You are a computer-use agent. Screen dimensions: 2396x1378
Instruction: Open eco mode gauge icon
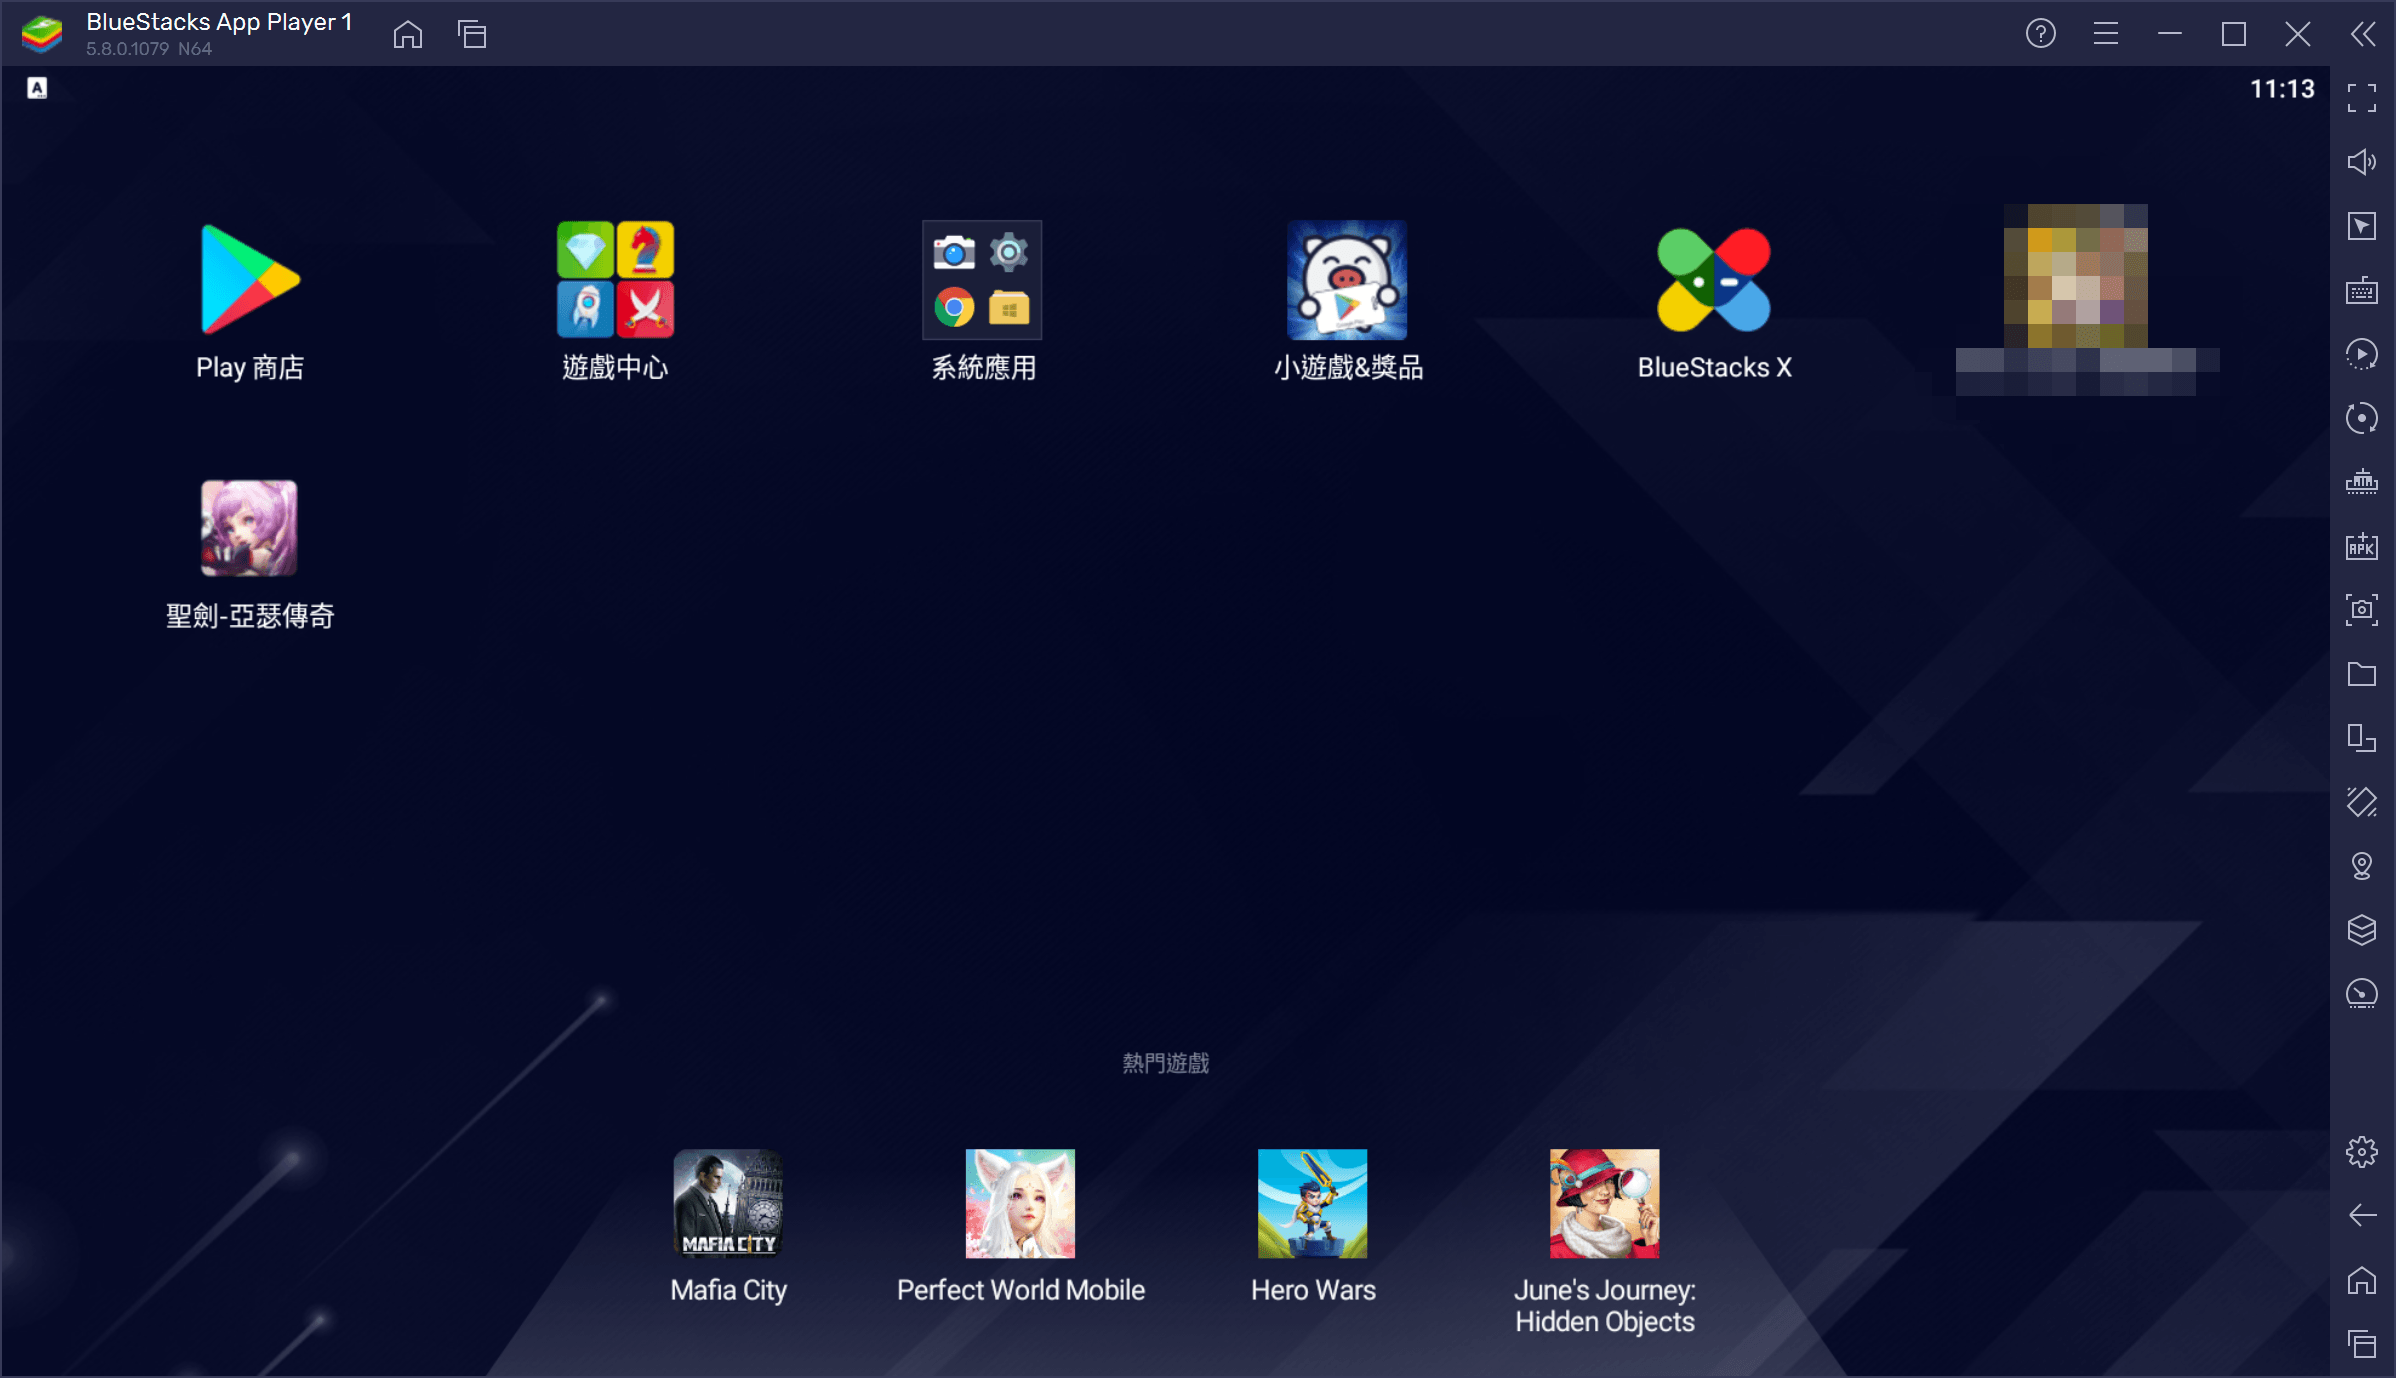pyautogui.click(x=2362, y=994)
